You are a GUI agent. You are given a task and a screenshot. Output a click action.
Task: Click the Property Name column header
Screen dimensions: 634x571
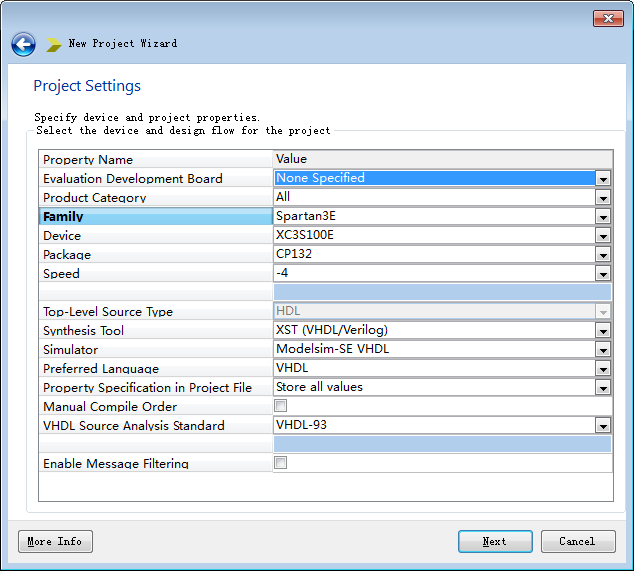(156, 159)
